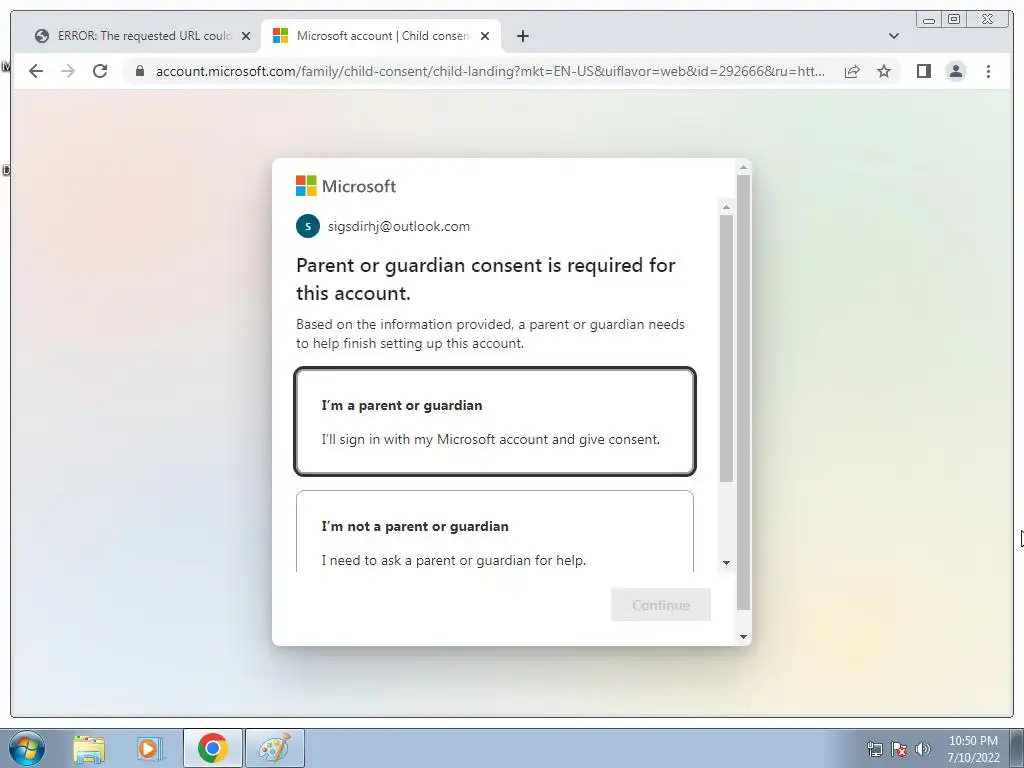This screenshot has width=1024, height=768.
Task: Click the Microsoft logo in dialog
Action: coord(346,186)
